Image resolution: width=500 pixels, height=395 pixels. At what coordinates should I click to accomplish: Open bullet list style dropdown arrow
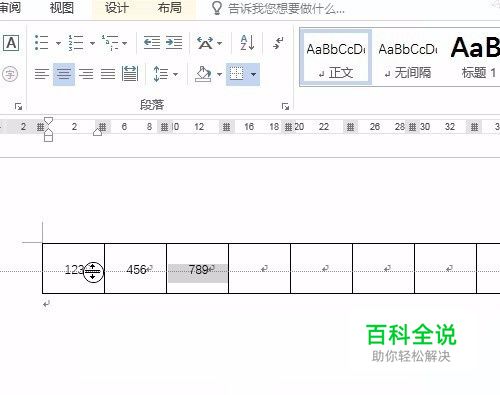(58, 43)
